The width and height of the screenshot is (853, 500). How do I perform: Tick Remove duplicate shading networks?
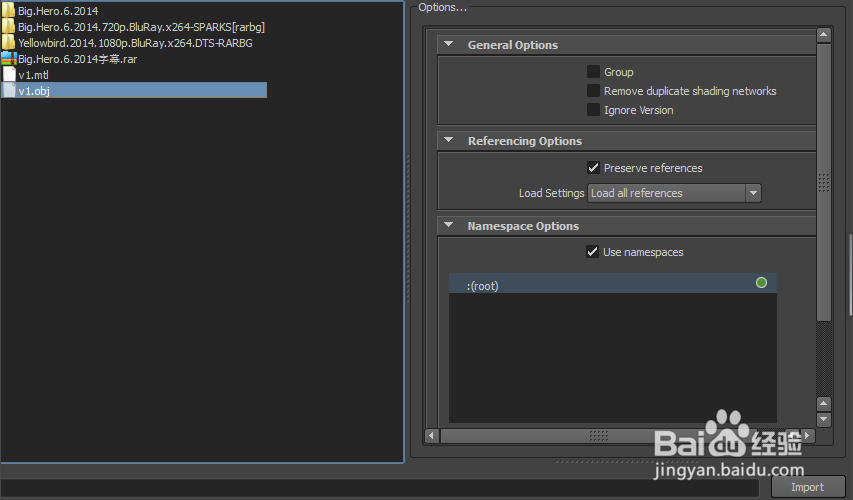click(x=593, y=90)
